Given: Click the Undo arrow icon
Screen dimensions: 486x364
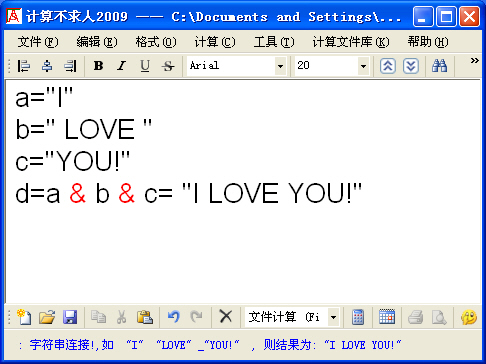Looking at the screenshot, I should coord(173,317).
